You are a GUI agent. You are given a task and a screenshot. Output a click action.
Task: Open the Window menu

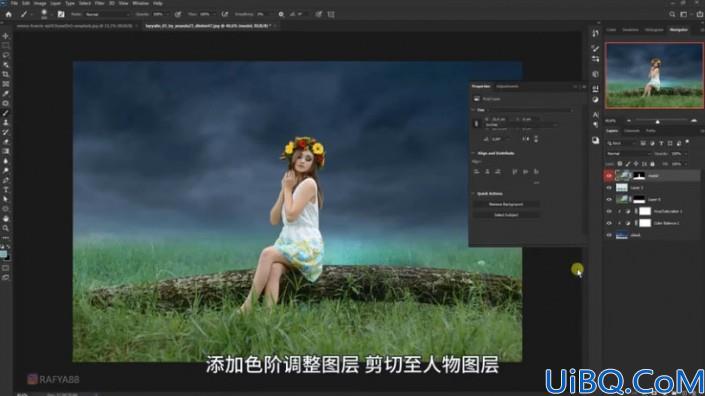pos(140,3)
